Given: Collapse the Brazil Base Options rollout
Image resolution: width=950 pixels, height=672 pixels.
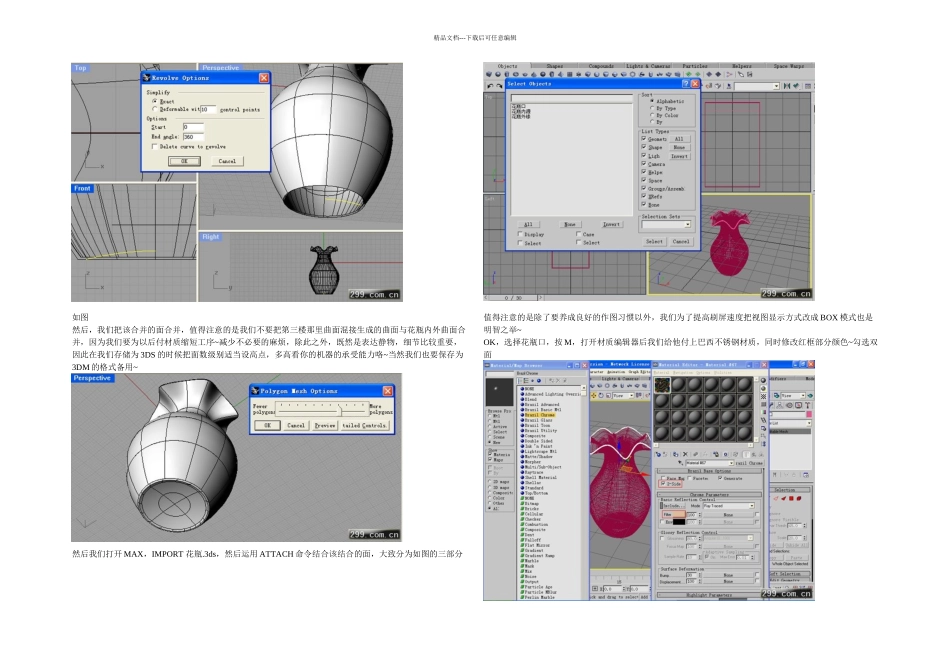Looking at the screenshot, I should click(x=708, y=471).
